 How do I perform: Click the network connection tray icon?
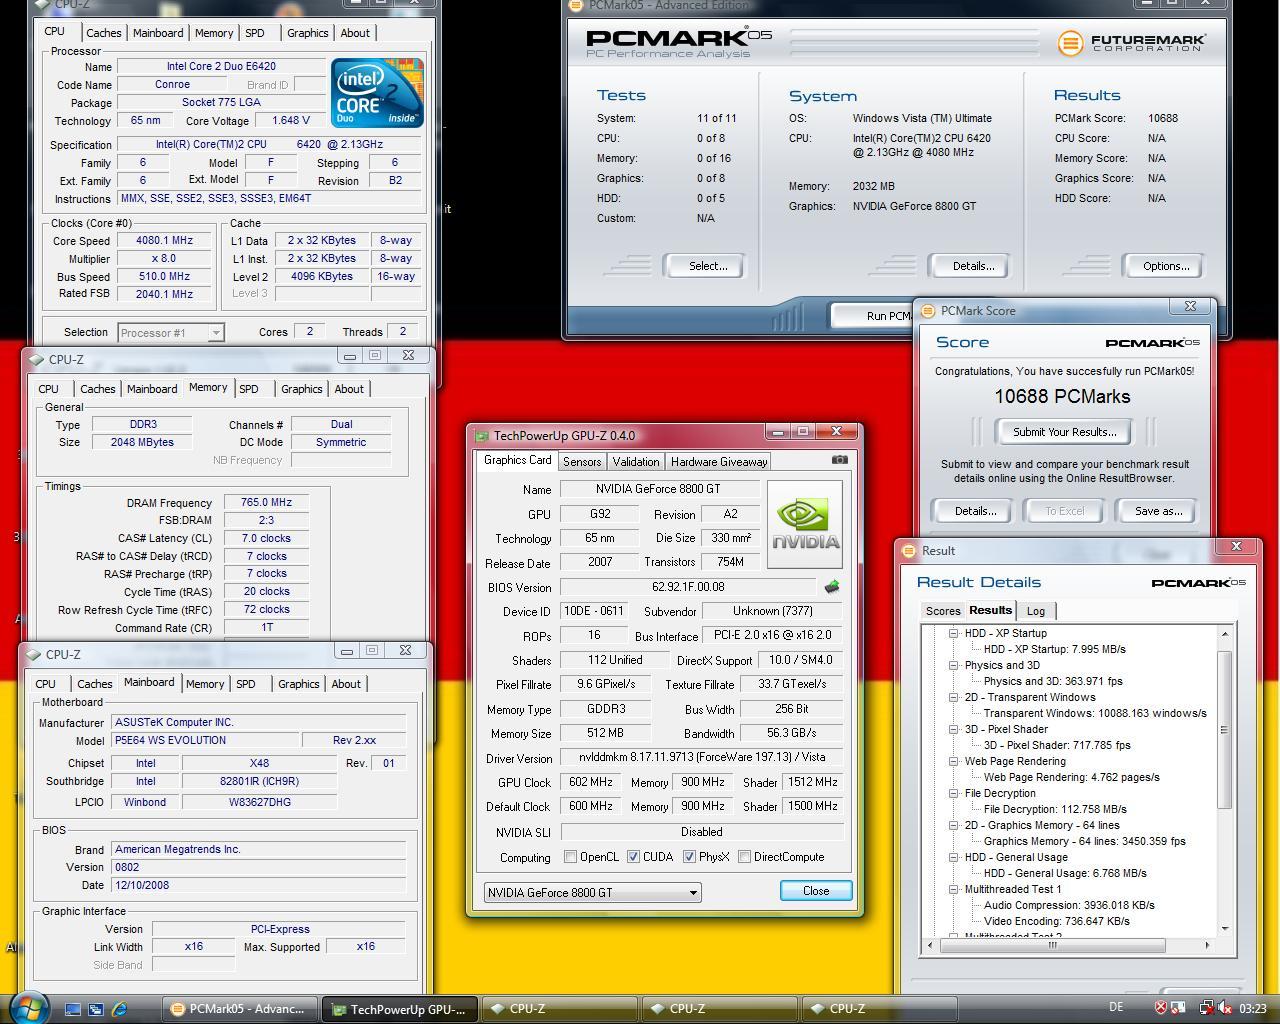coord(1207,1008)
